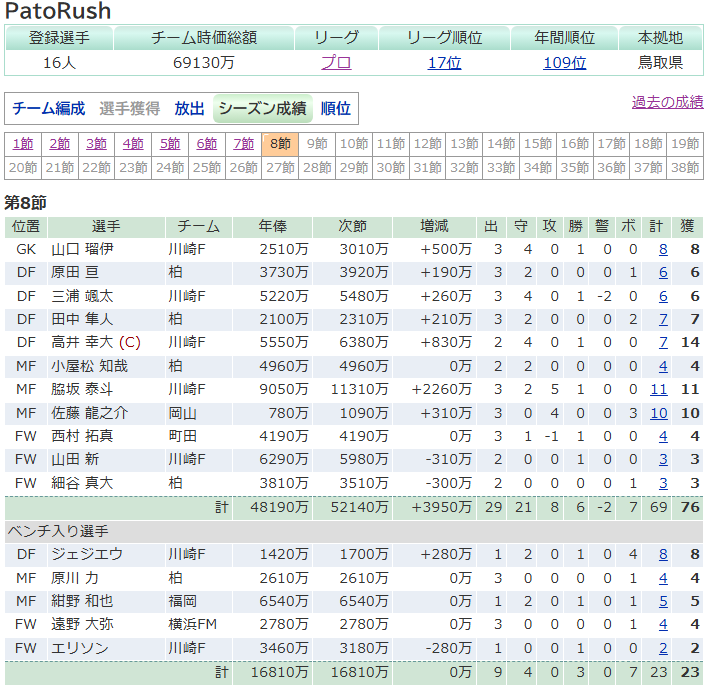Open the 17位 league rank link
This screenshot has width=707, height=687.
(445, 63)
